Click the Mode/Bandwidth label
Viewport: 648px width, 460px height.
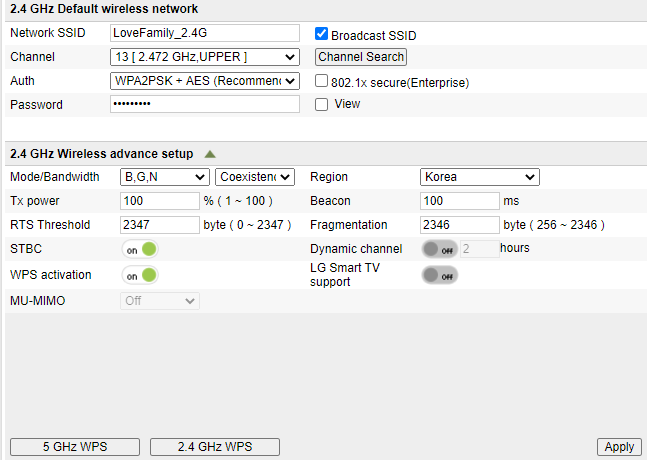tap(55, 177)
